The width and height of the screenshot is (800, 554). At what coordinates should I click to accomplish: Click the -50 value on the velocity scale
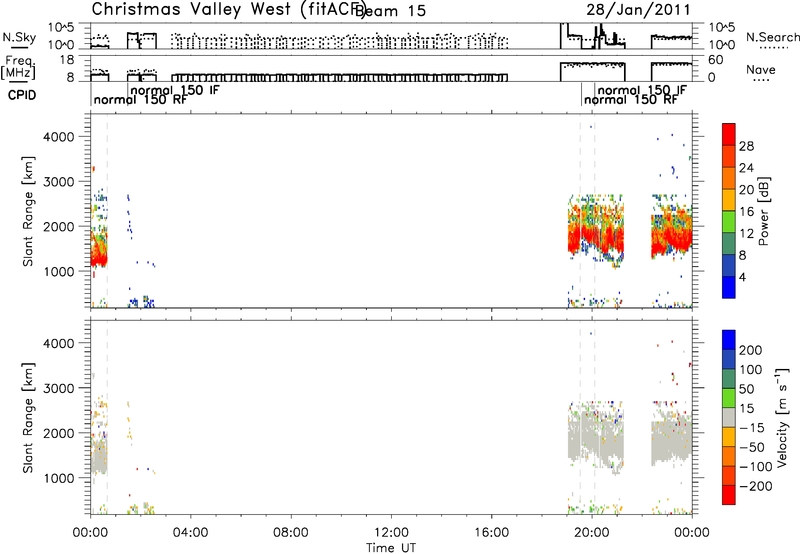click(752, 447)
